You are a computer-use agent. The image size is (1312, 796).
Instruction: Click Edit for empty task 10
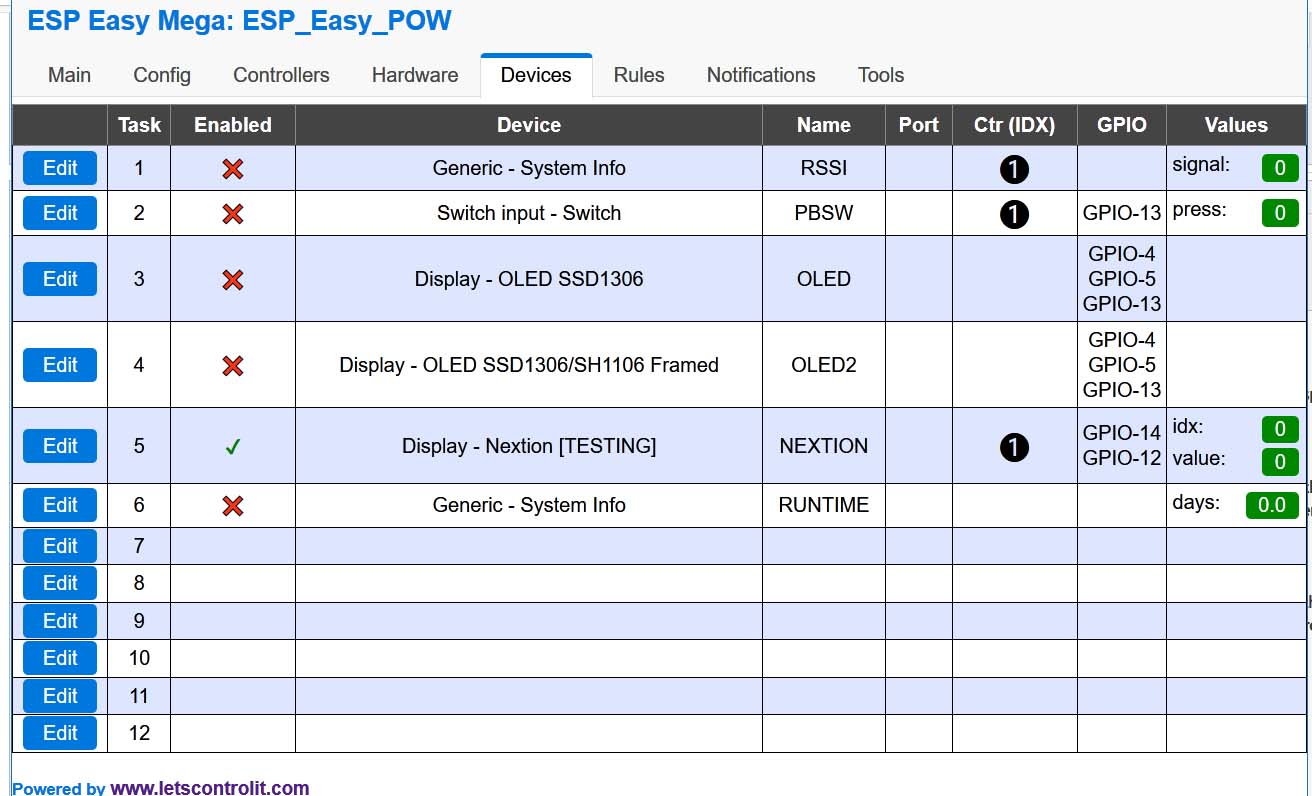60,658
